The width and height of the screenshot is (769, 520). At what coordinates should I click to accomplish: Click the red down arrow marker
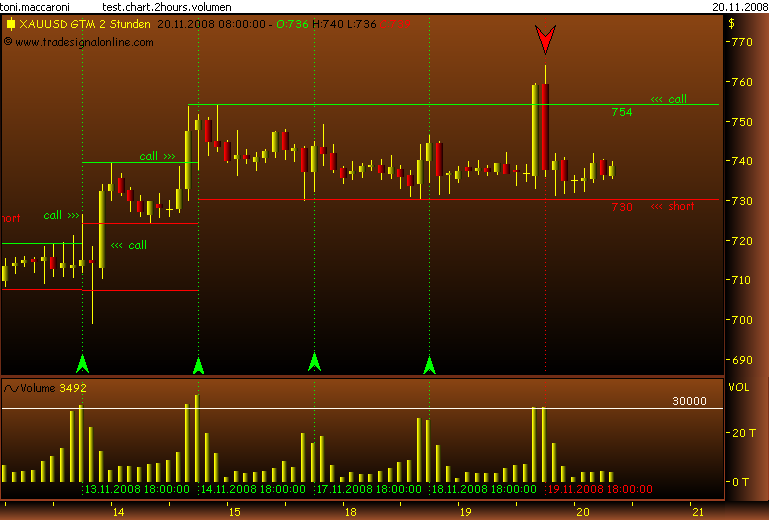[x=545, y=40]
